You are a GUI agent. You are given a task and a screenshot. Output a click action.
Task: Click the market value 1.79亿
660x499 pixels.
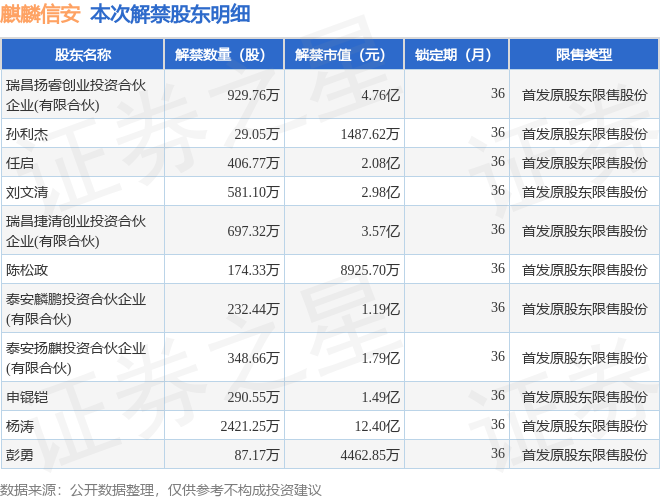tap(380, 358)
